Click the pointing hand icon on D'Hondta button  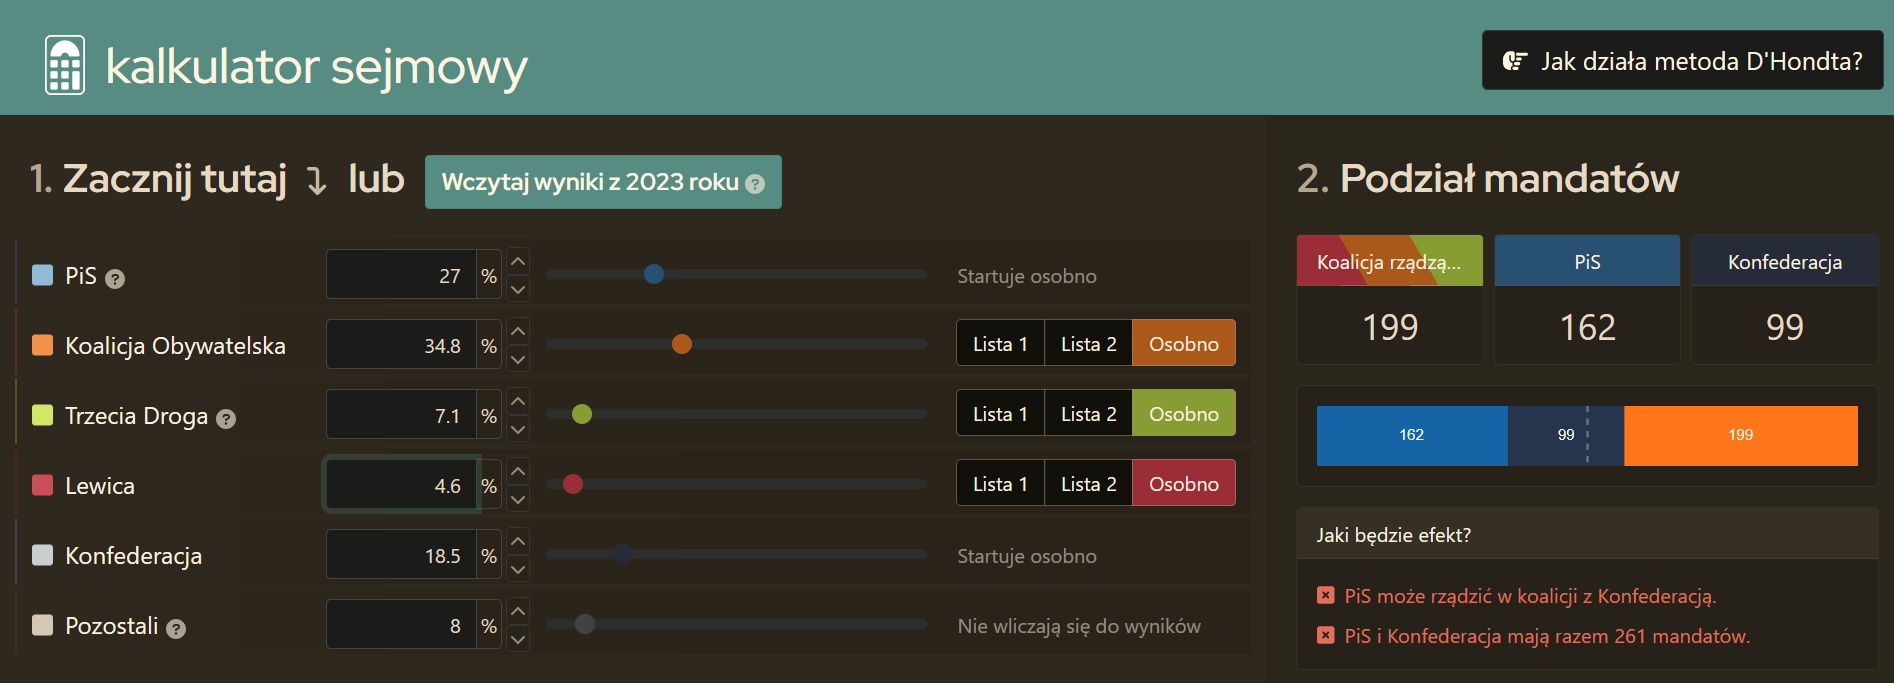(1514, 61)
